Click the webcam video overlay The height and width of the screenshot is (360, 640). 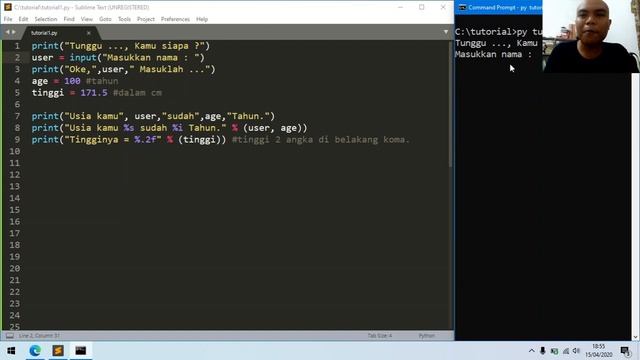click(591, 37)
